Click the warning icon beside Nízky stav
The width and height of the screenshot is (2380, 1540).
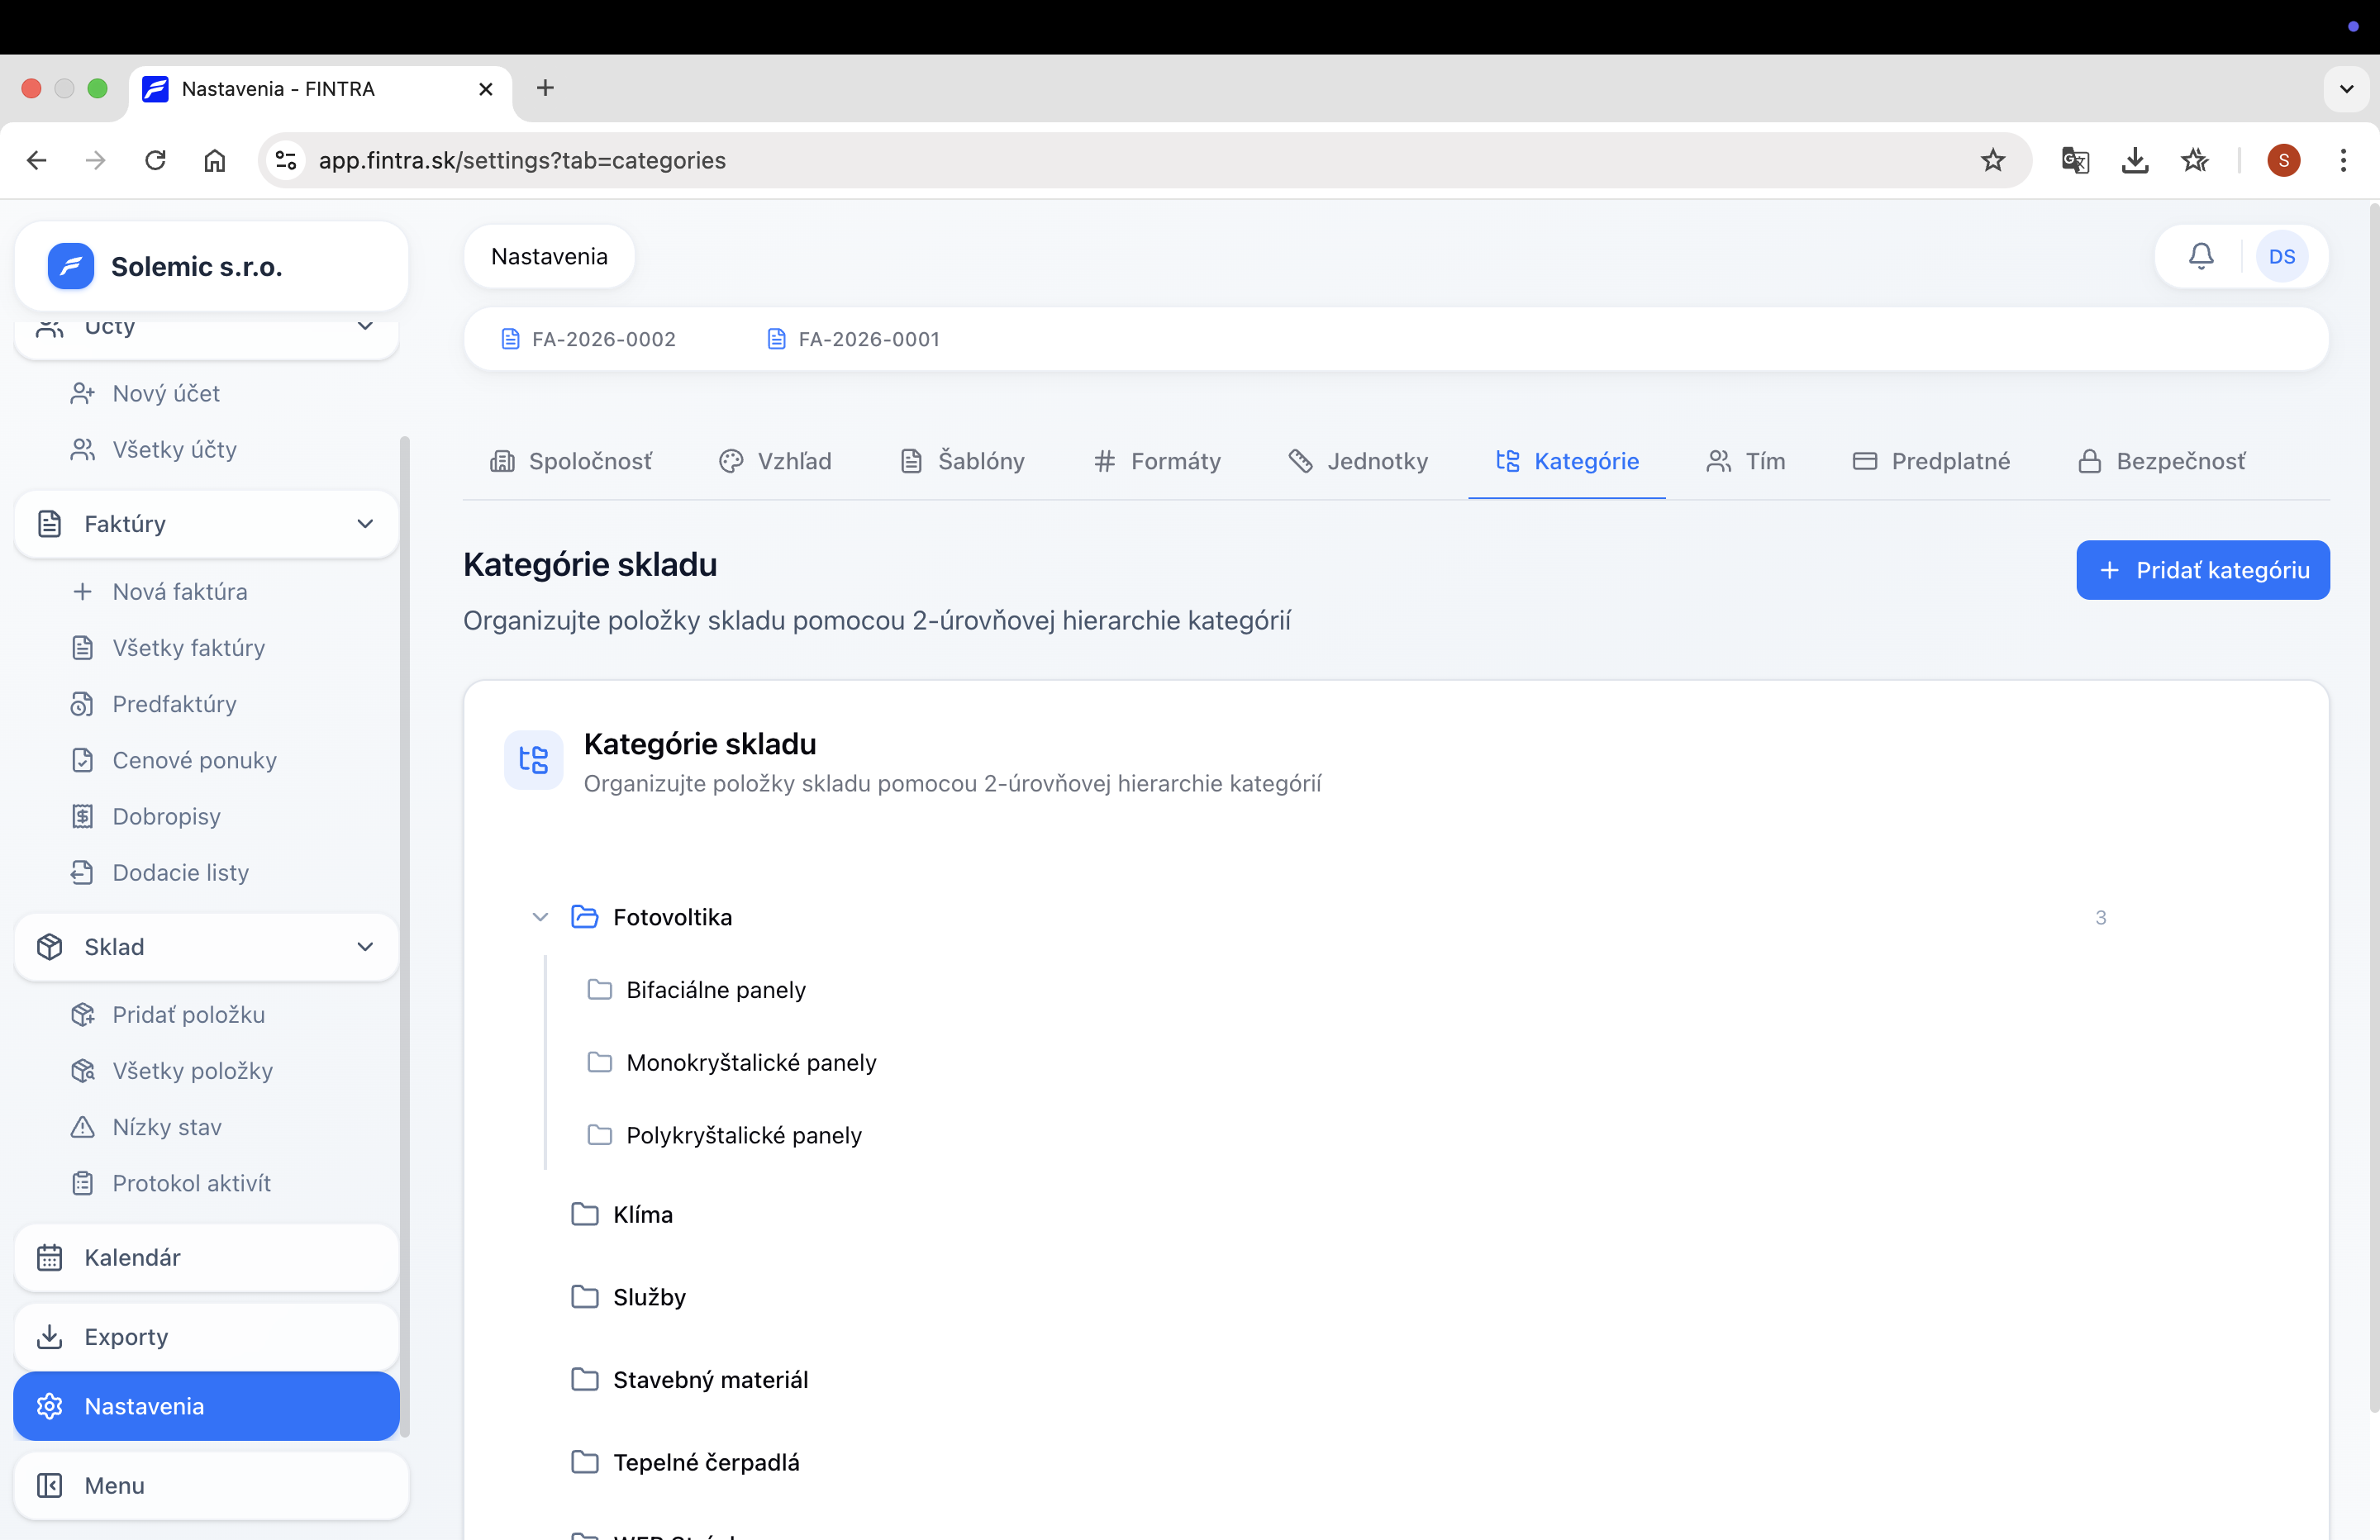point(82,1127)
